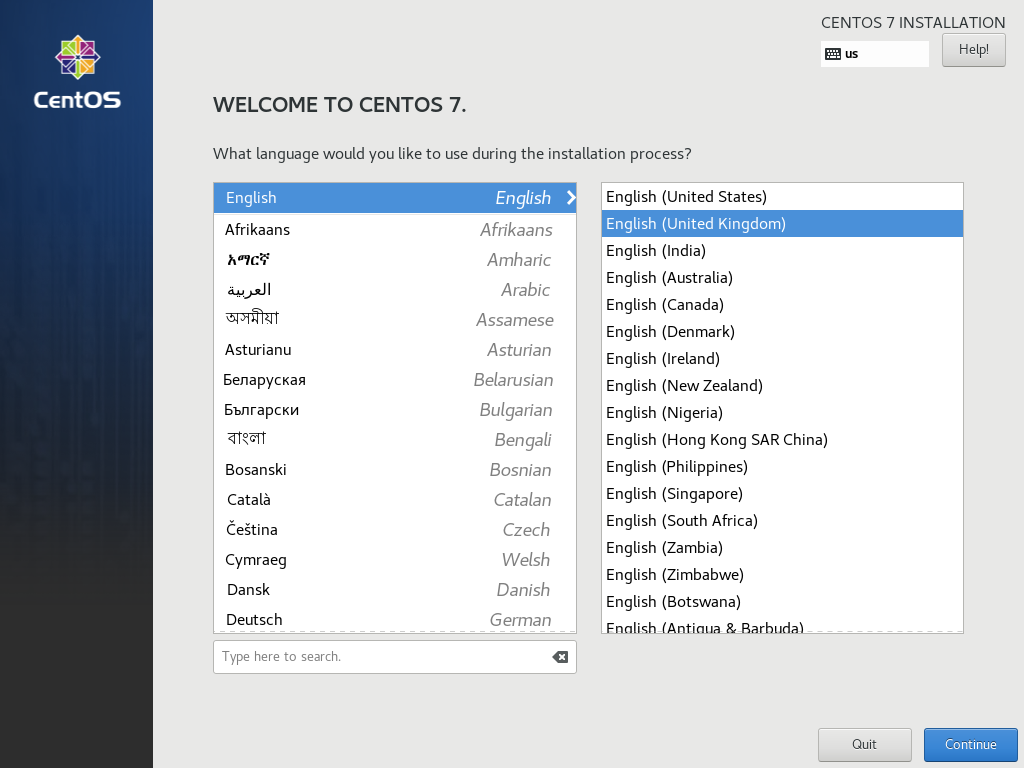Select the Belarusian language row
The image size is (1024, 768).
(x=394, y=380)
